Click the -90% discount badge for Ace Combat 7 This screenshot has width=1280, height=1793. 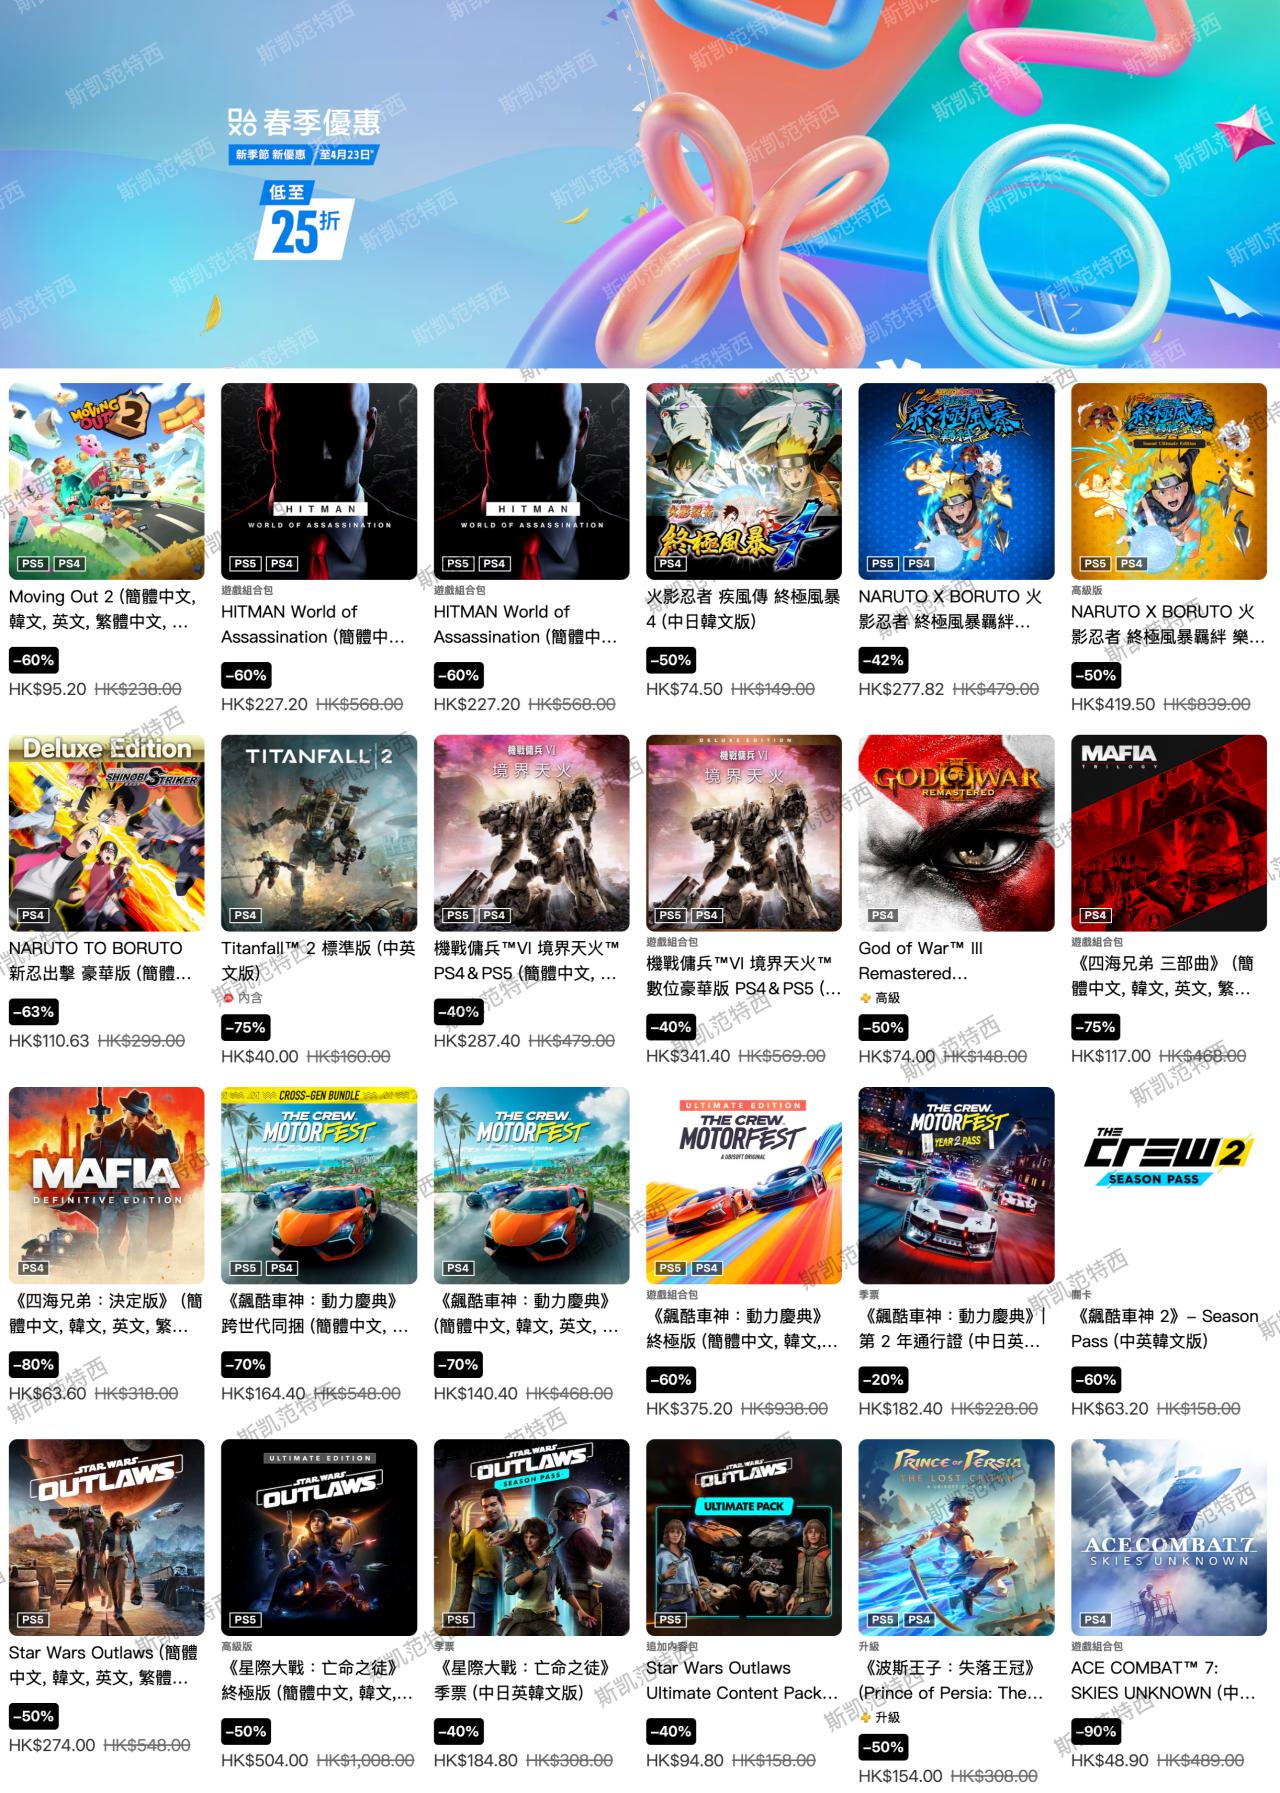click(1095, 1731)
